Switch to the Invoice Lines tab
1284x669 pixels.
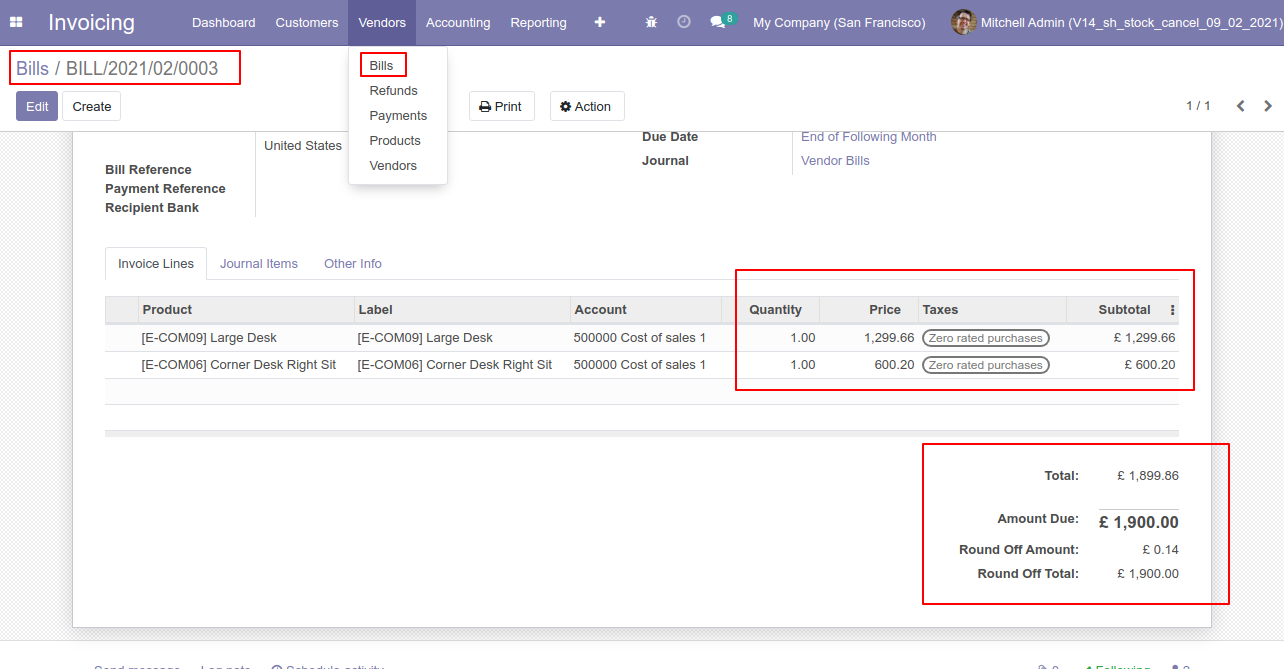(156, 264)
